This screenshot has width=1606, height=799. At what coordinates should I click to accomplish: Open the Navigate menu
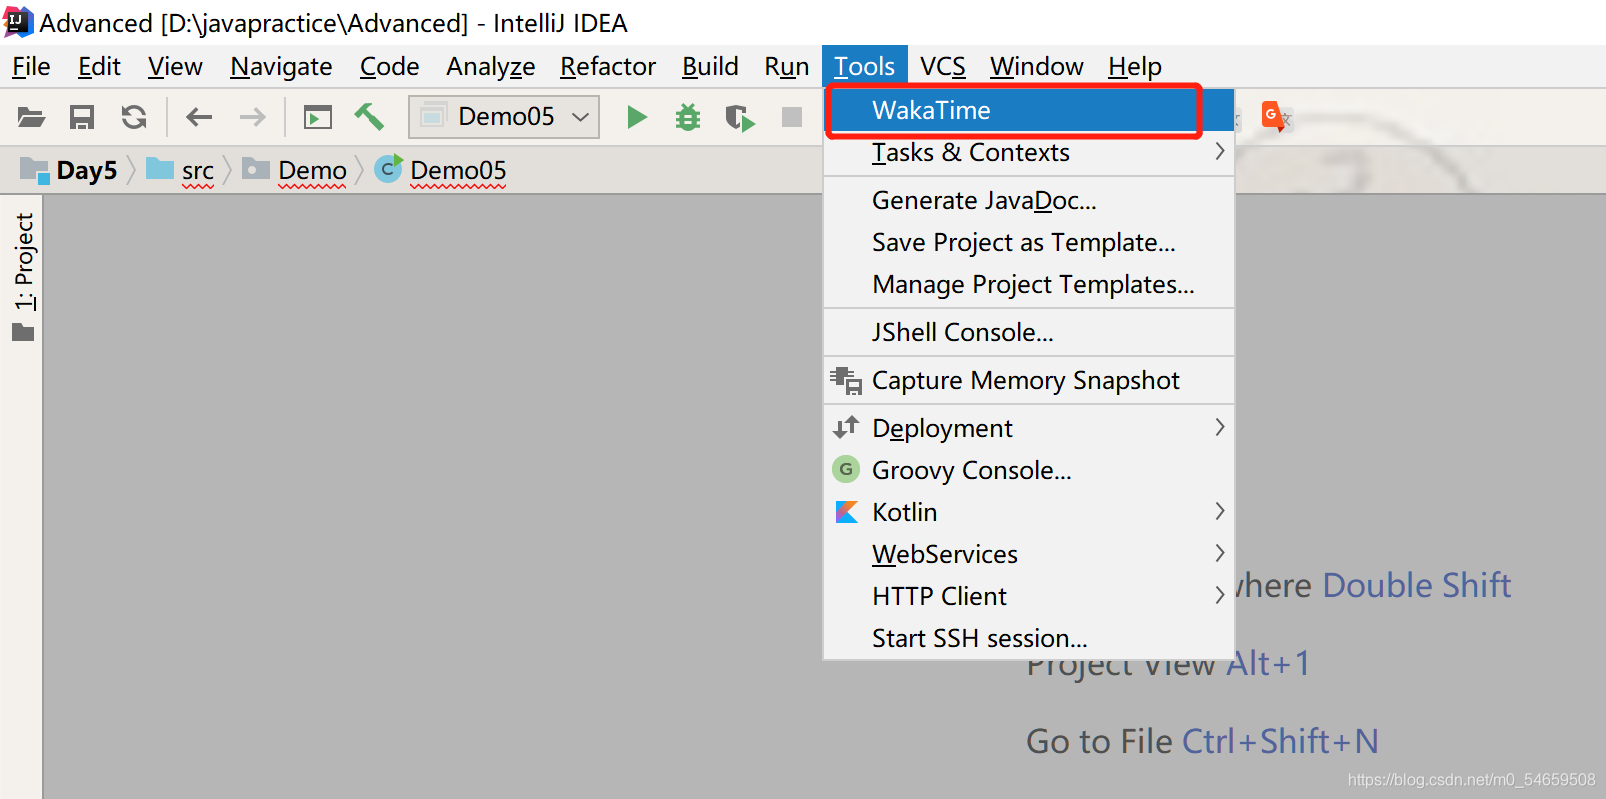(x=281, y=66)
